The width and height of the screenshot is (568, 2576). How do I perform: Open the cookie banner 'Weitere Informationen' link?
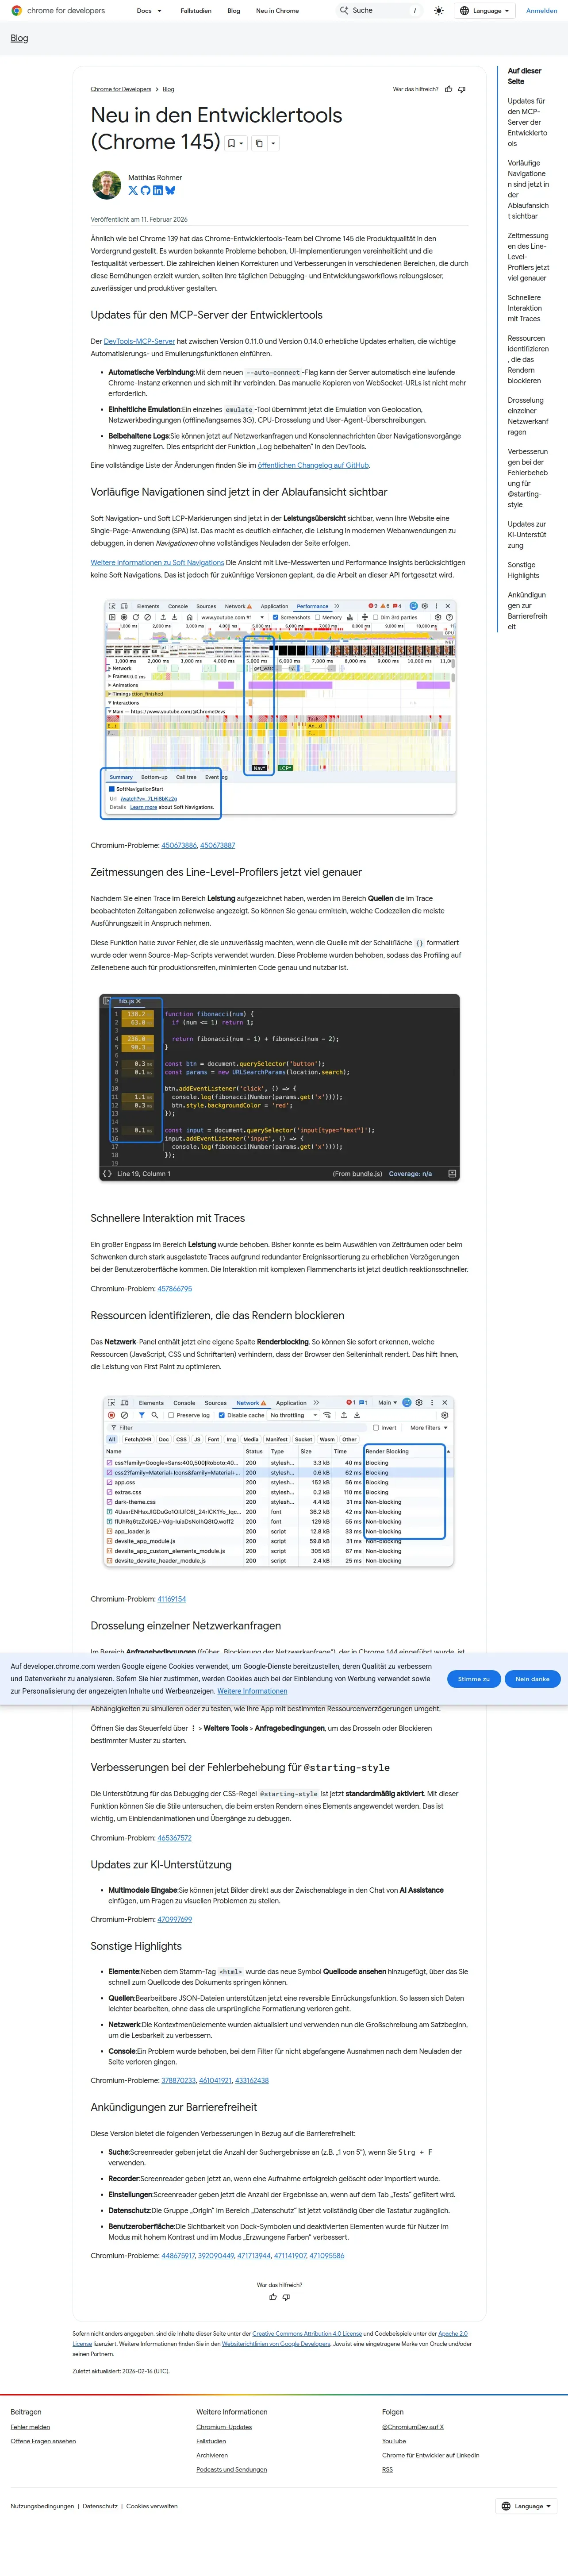pos(252,1691)
